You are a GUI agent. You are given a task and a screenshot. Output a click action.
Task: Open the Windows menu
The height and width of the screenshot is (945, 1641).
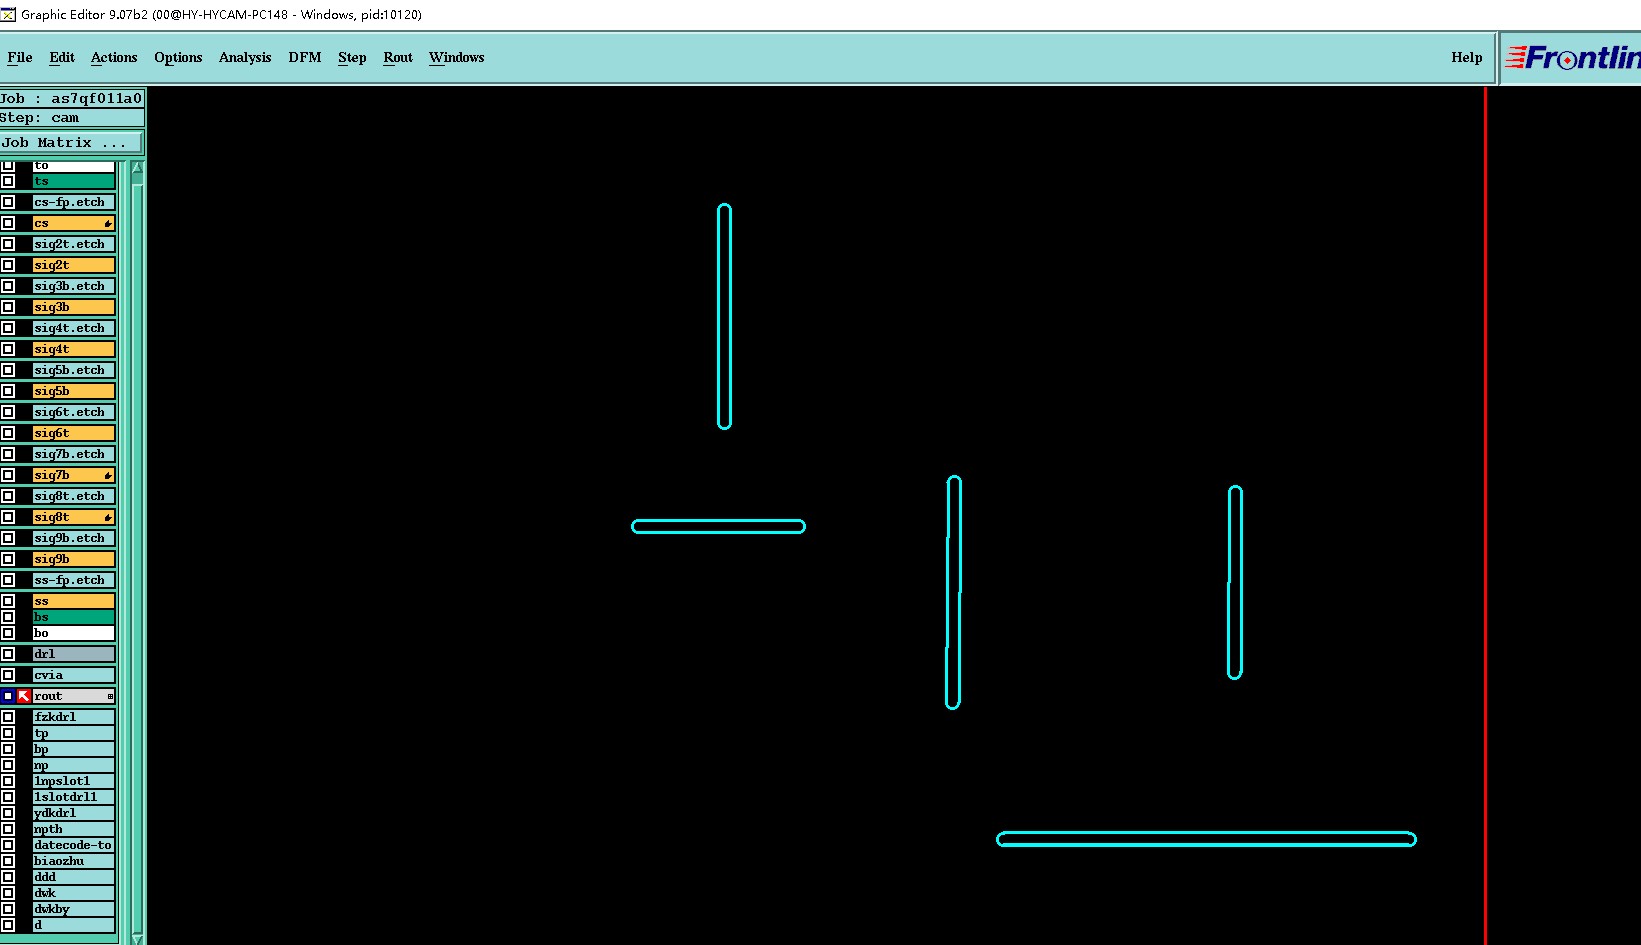click(457, 57)
